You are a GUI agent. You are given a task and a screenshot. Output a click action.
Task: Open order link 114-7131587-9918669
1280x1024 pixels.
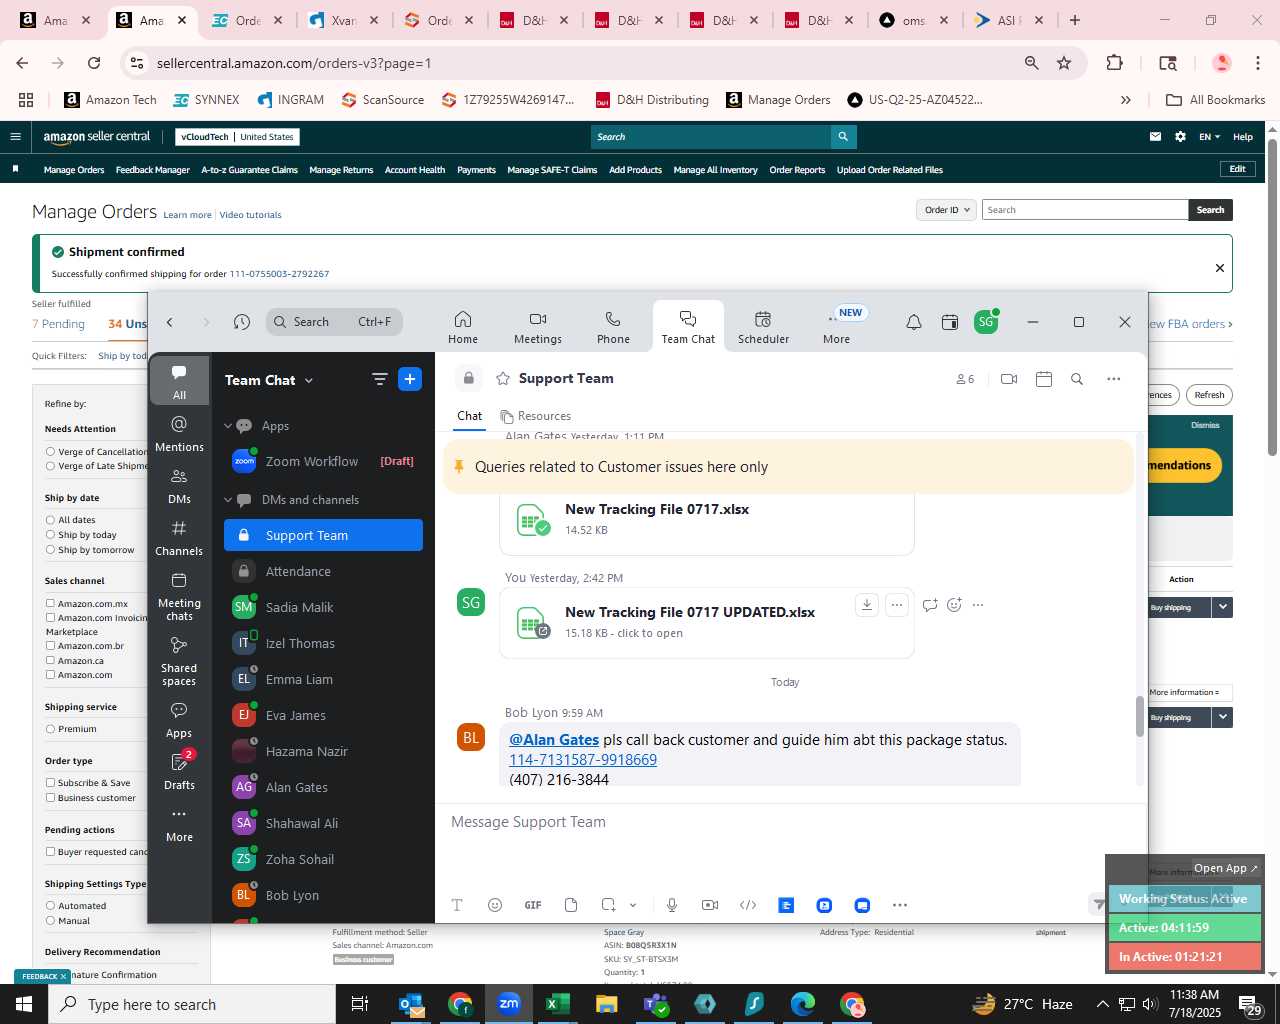coord(583,760)
